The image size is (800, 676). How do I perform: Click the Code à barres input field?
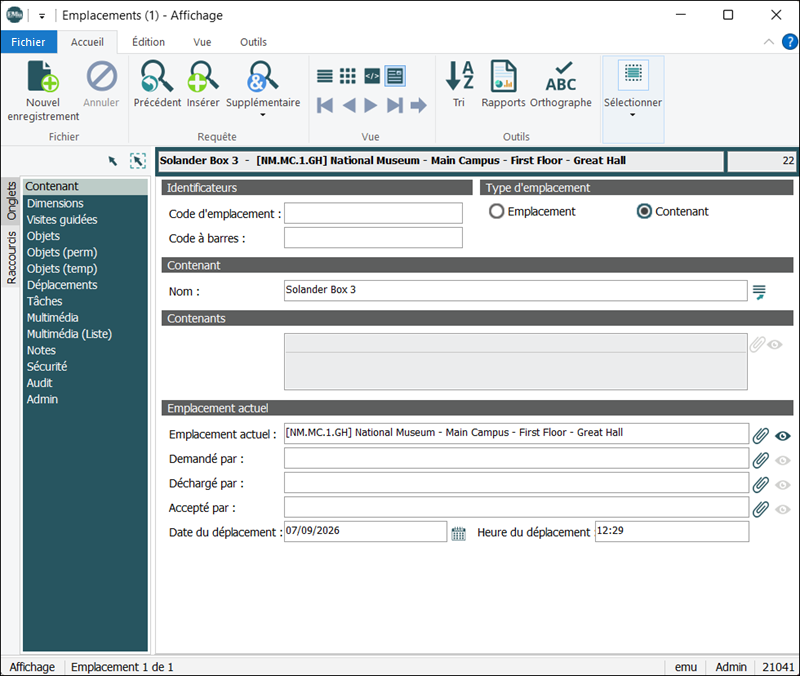[373, 238]
